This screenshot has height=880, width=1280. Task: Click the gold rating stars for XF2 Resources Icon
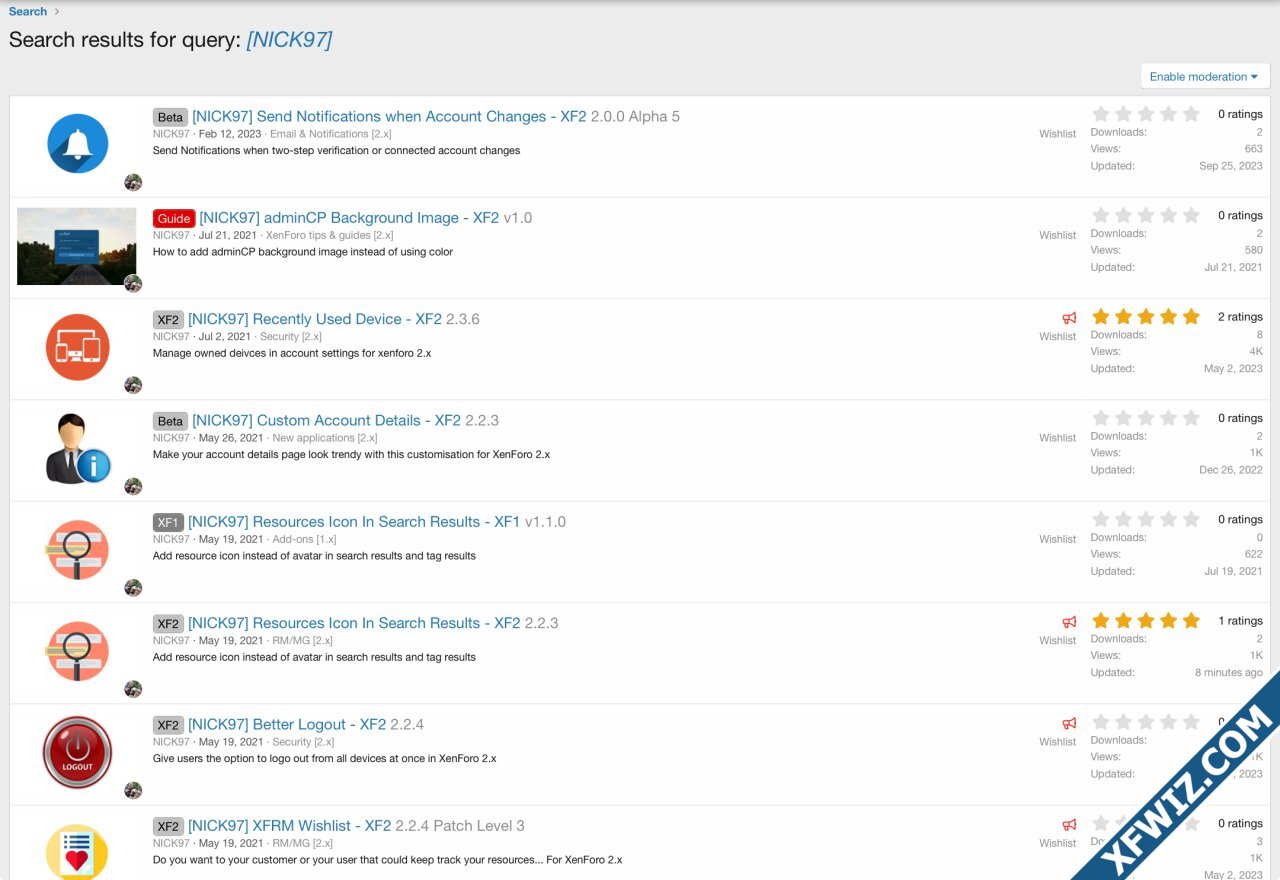point(1145,621)
